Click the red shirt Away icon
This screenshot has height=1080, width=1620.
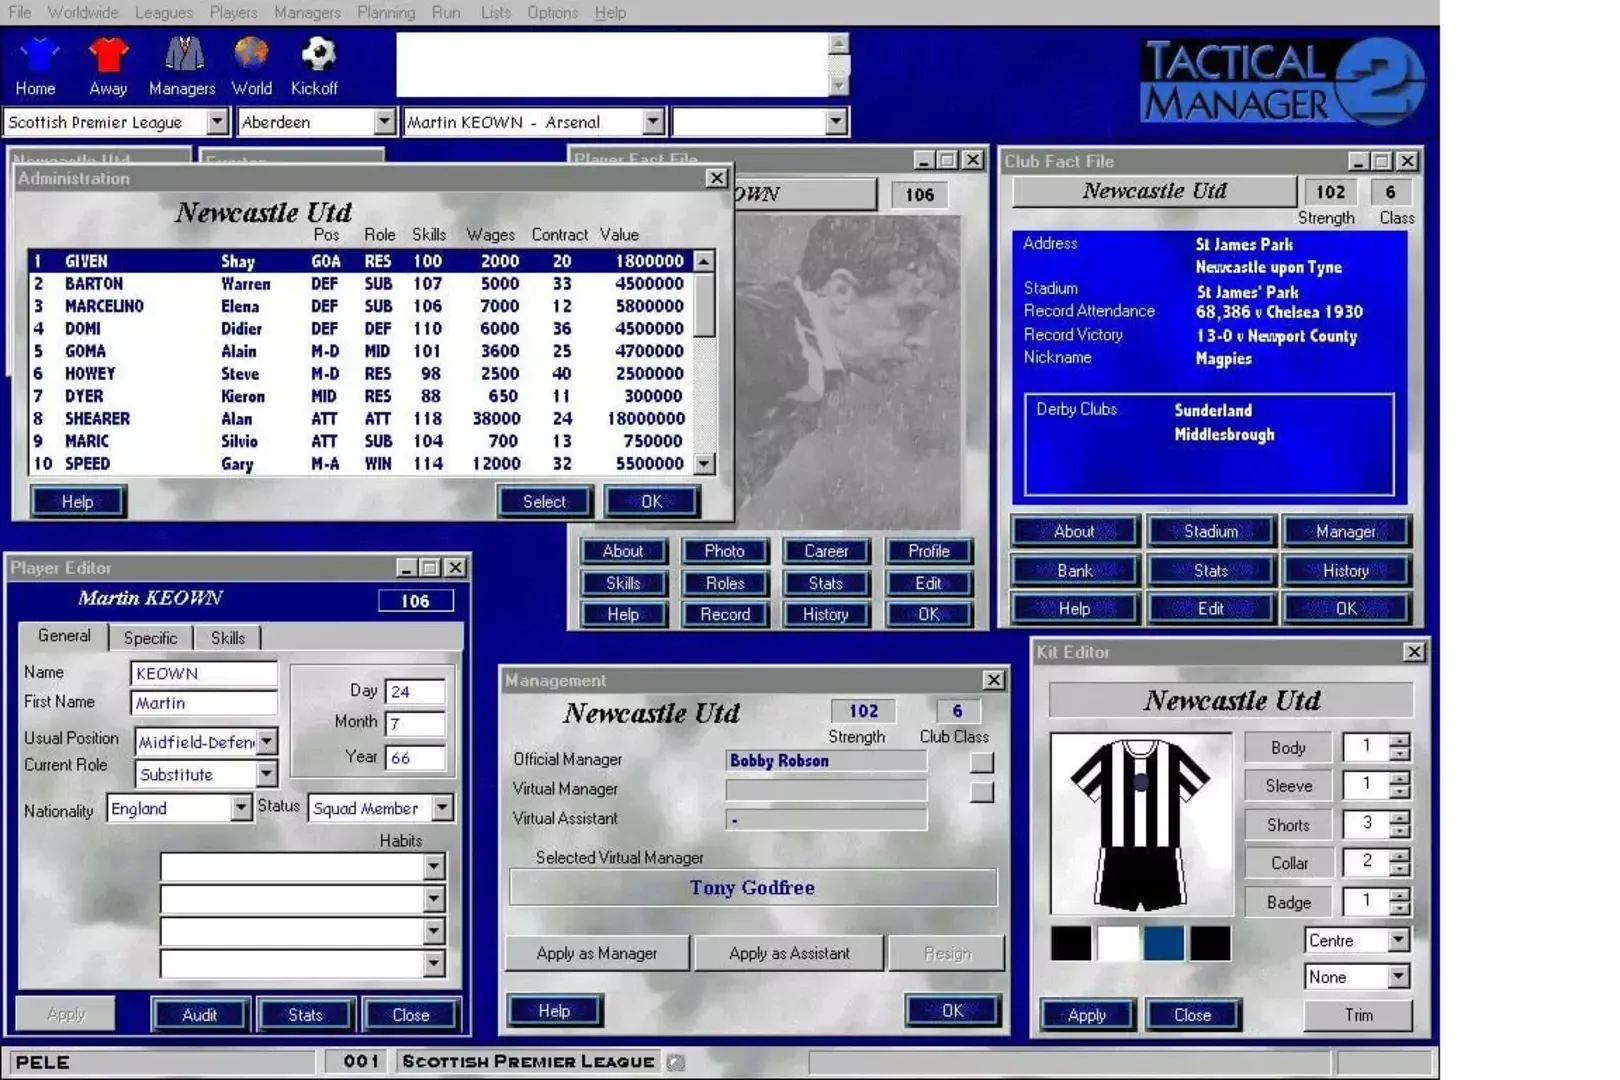click(x=108, y=56)
